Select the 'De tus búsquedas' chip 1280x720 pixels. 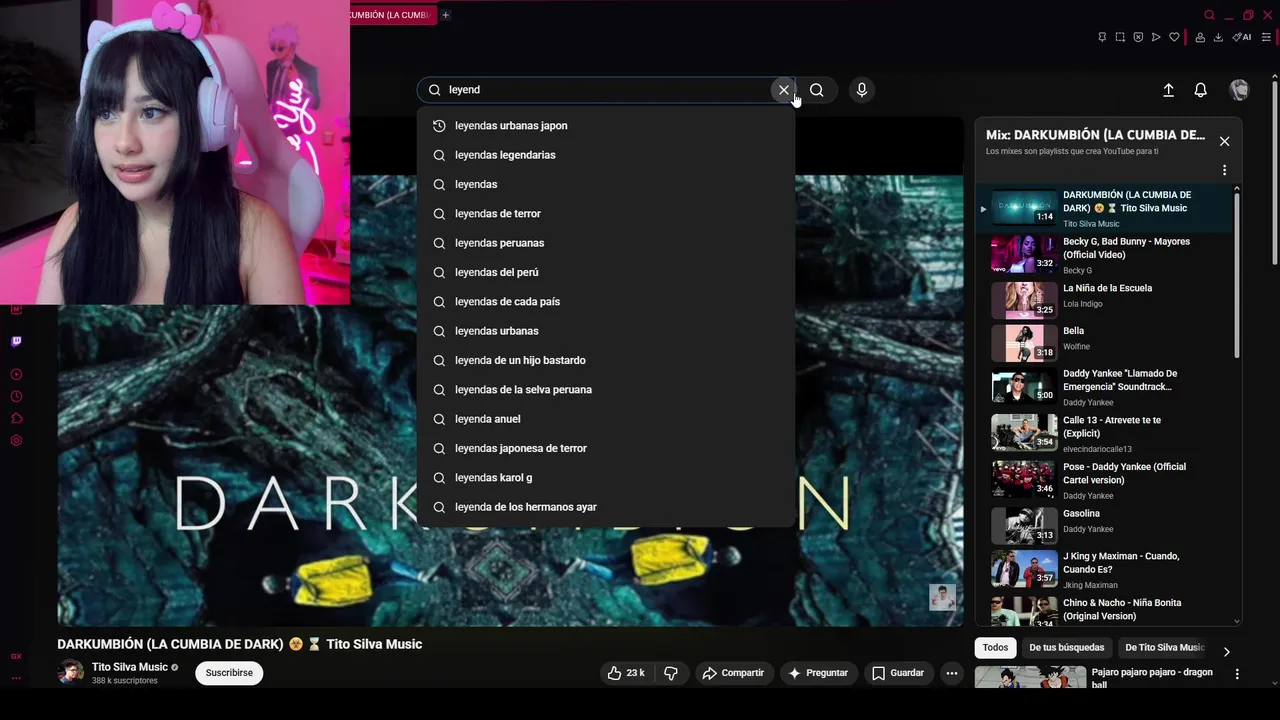(x=1067, y=648)
